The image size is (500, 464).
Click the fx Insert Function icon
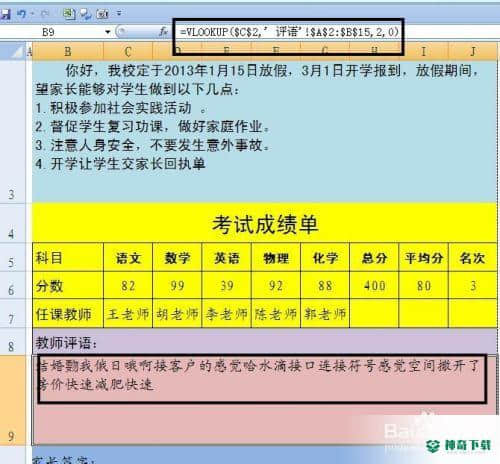pos(163,32)
